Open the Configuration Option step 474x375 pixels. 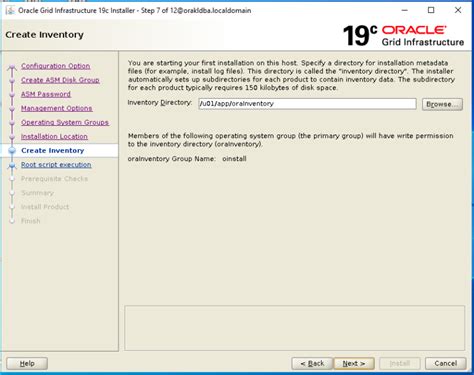tap(55, 66)
